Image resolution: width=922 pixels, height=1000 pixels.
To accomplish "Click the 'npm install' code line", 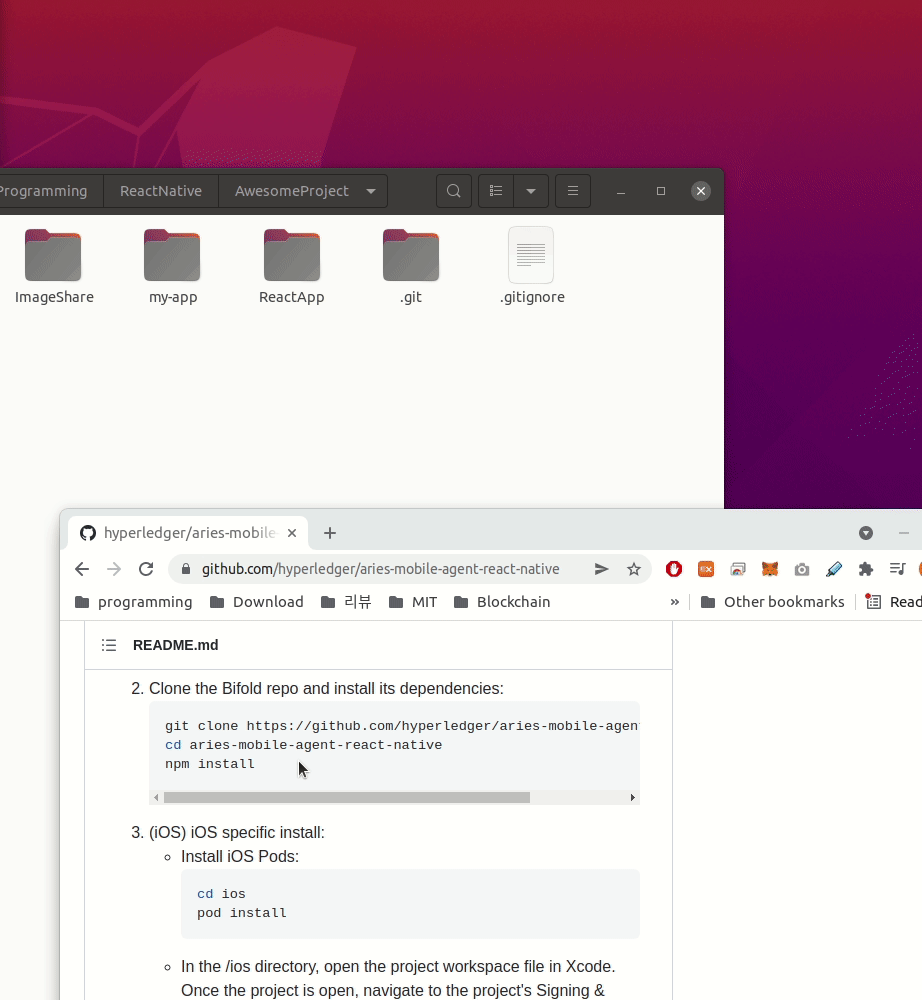I will coord(210,764).
